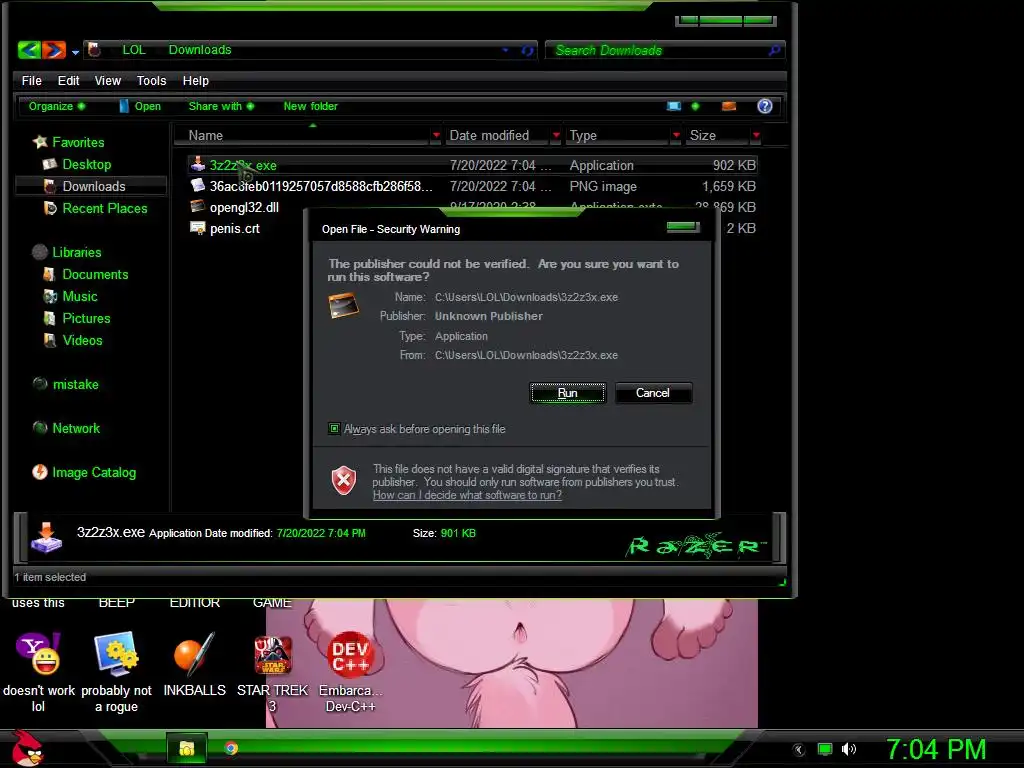Select Downloads in the navigation pane
Image resolution: width=1024 pixels, height=768 pixels.
(91, 186)
